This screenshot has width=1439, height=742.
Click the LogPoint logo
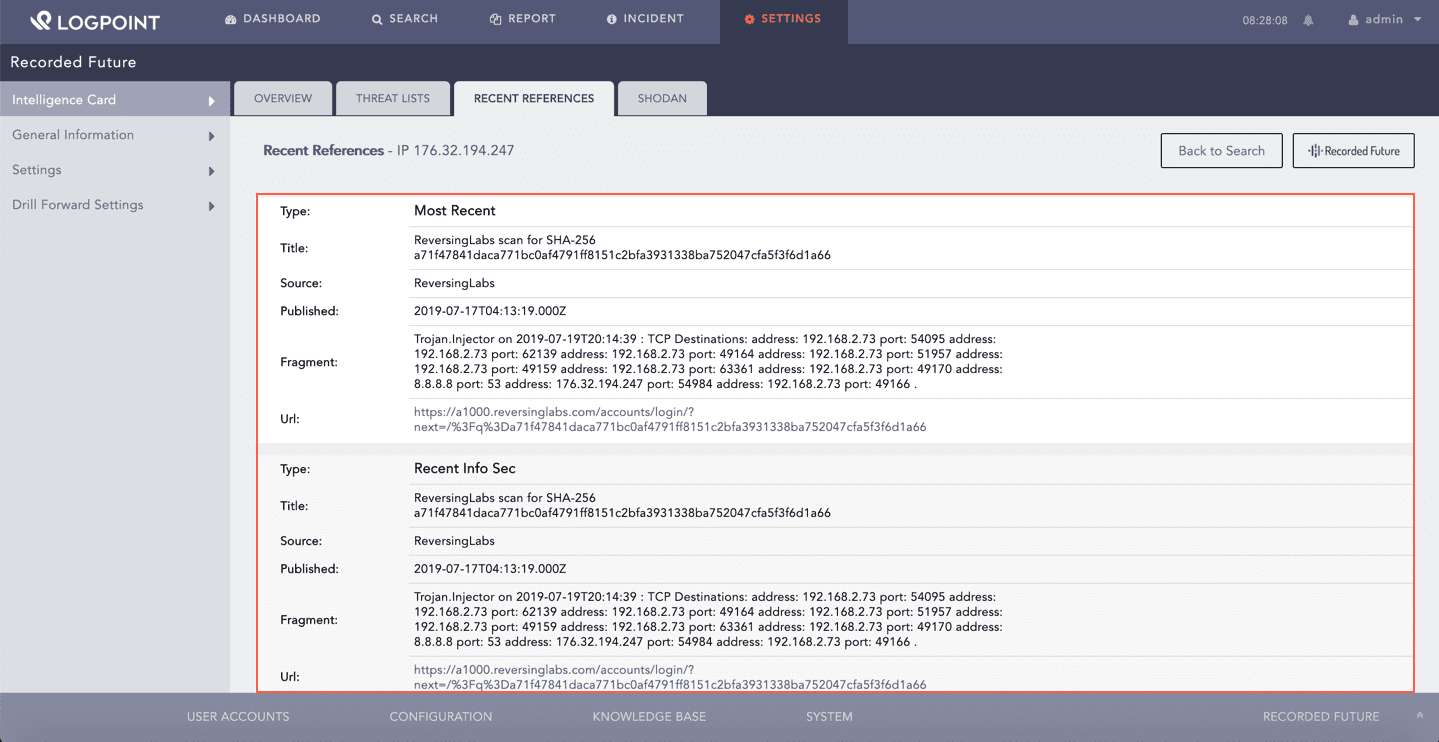pyautogui.click(x=95, y=21)
